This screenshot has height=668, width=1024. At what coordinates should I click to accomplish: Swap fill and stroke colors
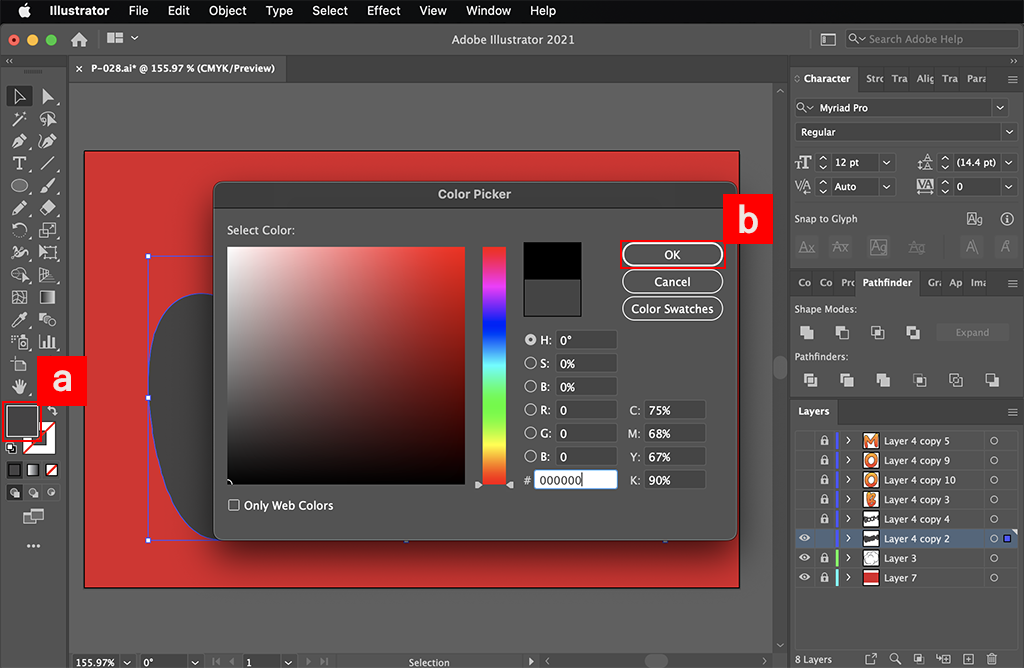point(52,411)
